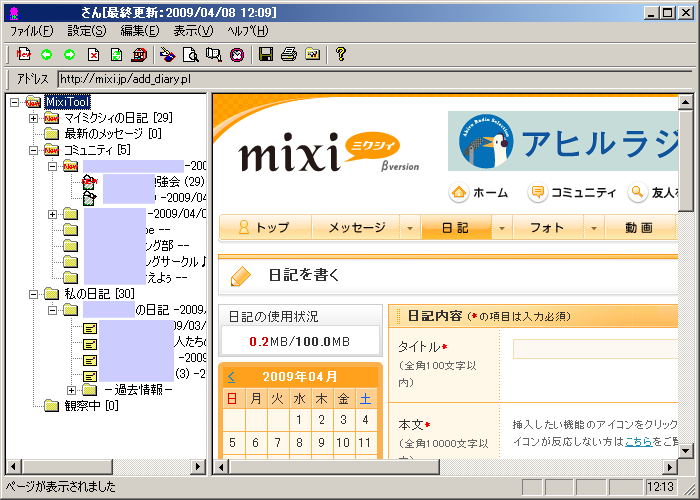Click the status bar clock 12:13
This screenshot has height=500, width=700.
(x=660, y=487)
